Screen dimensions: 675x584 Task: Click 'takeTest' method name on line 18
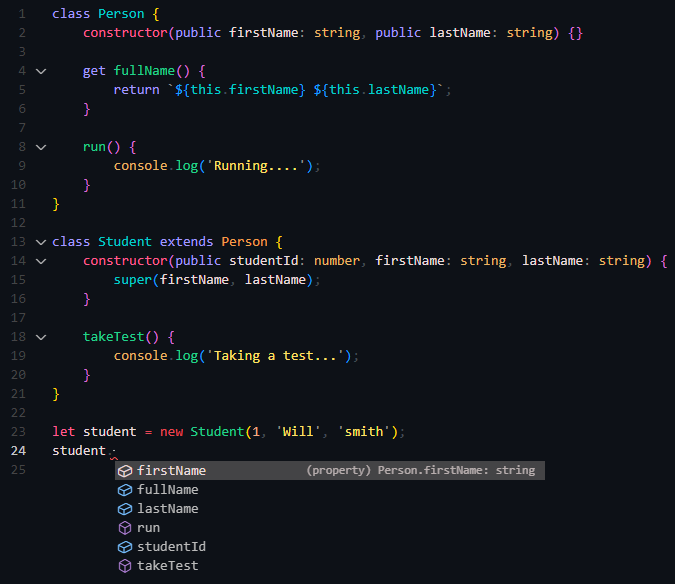click(114, 337)
